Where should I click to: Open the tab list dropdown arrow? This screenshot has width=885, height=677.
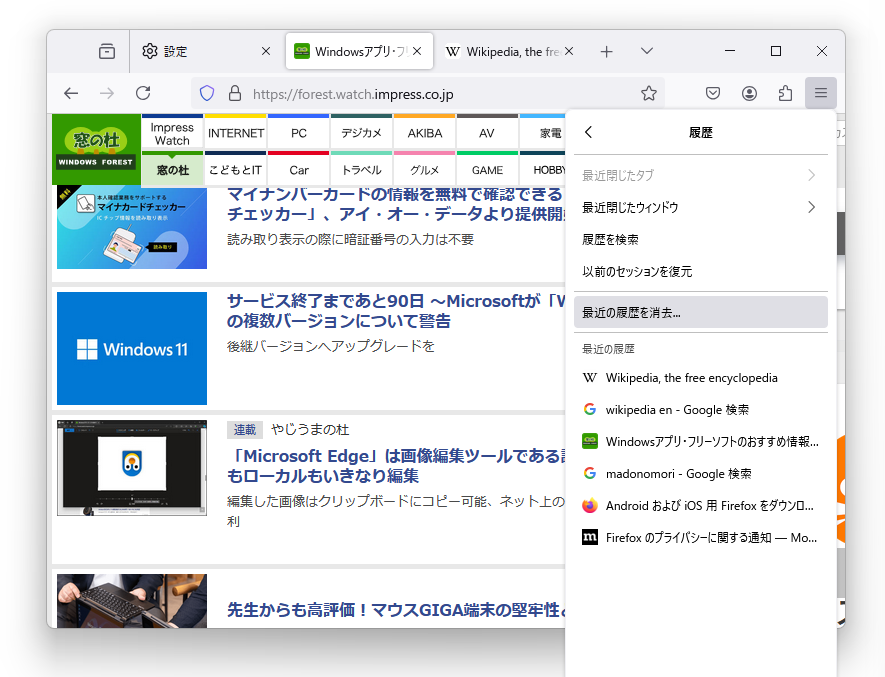646,50
